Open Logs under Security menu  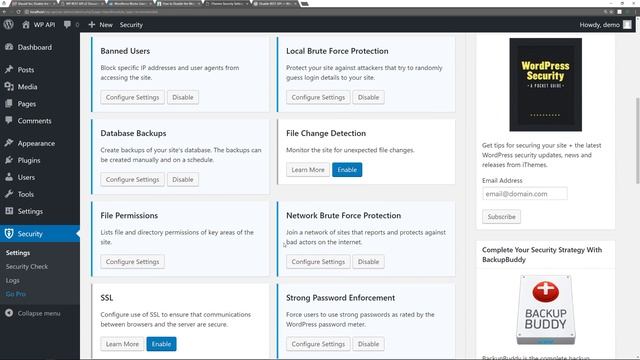[13, 280]
